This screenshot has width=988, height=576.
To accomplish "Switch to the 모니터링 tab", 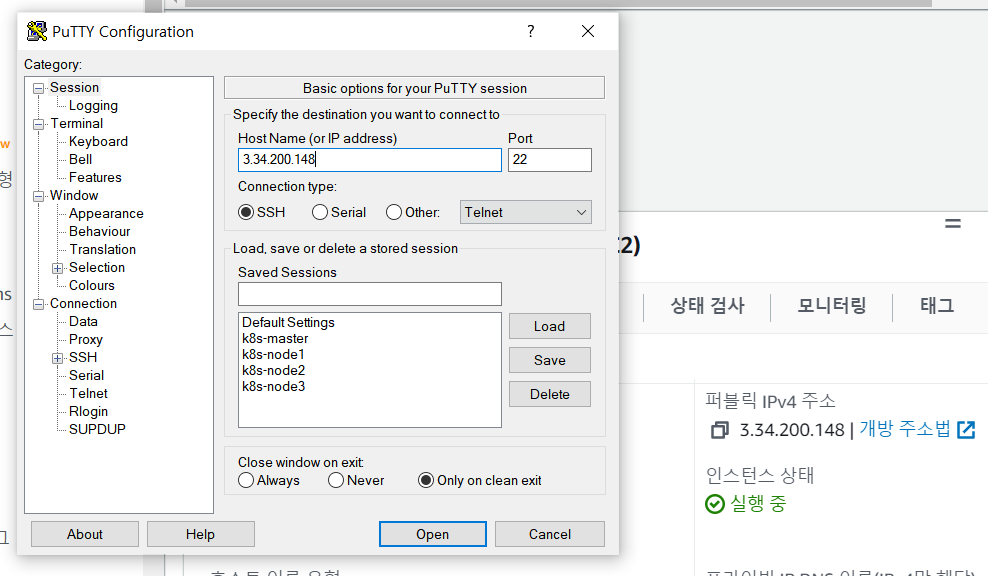I will point(832,306).
